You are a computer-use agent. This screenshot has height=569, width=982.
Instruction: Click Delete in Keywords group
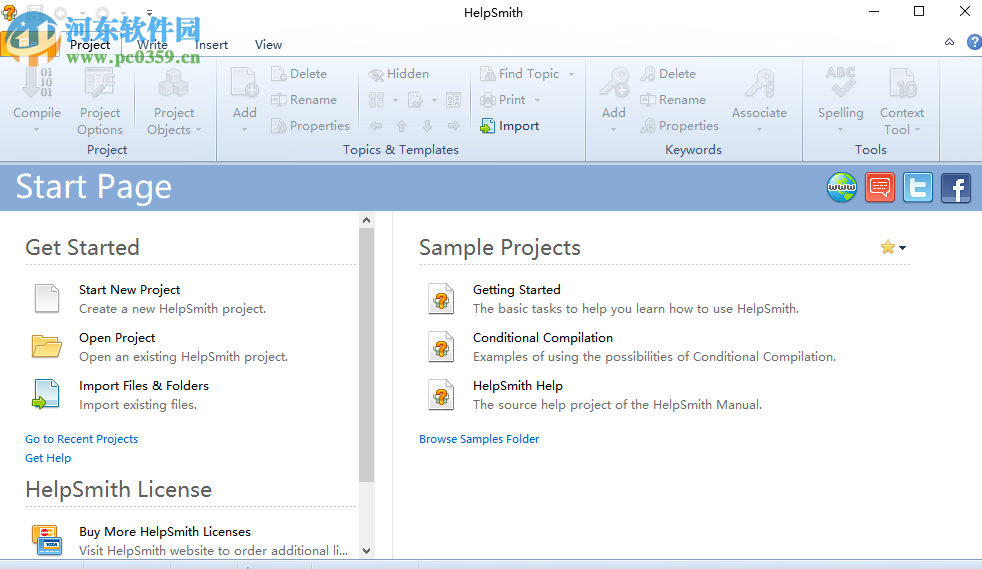668,74
